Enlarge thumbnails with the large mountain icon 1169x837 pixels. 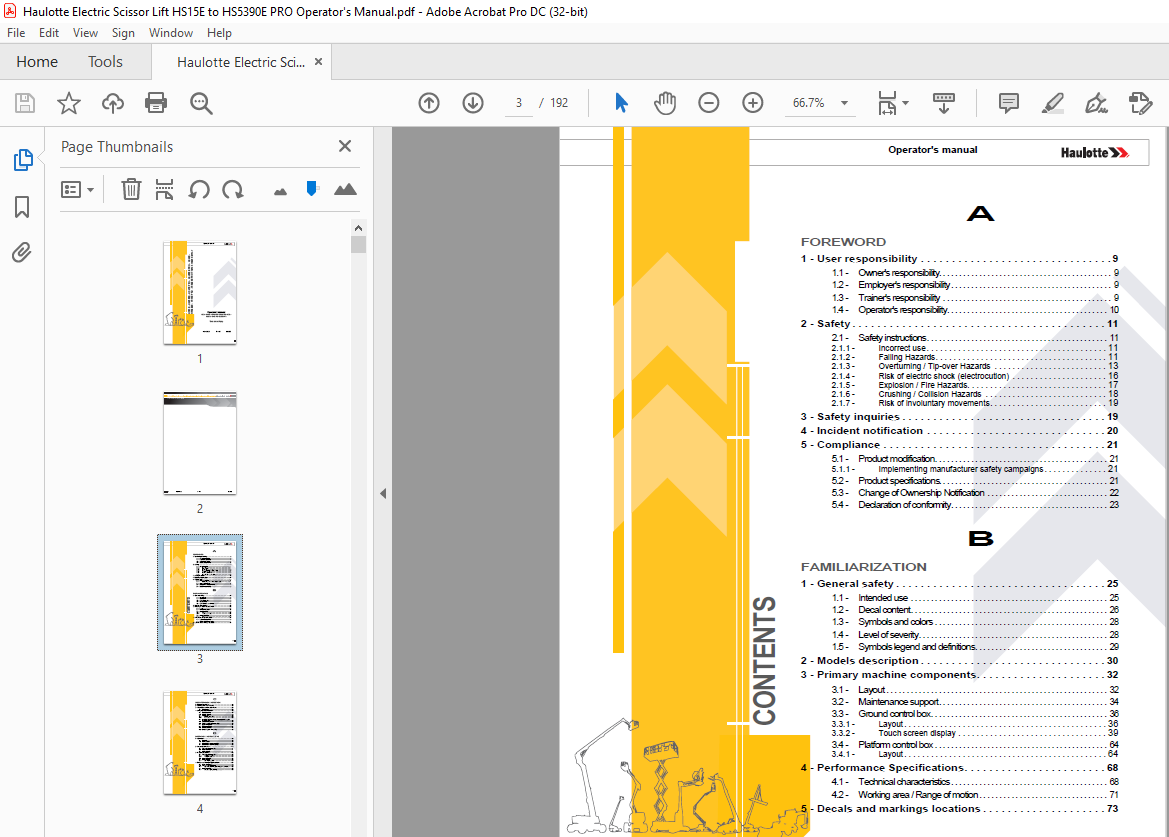tap(345, 189)
